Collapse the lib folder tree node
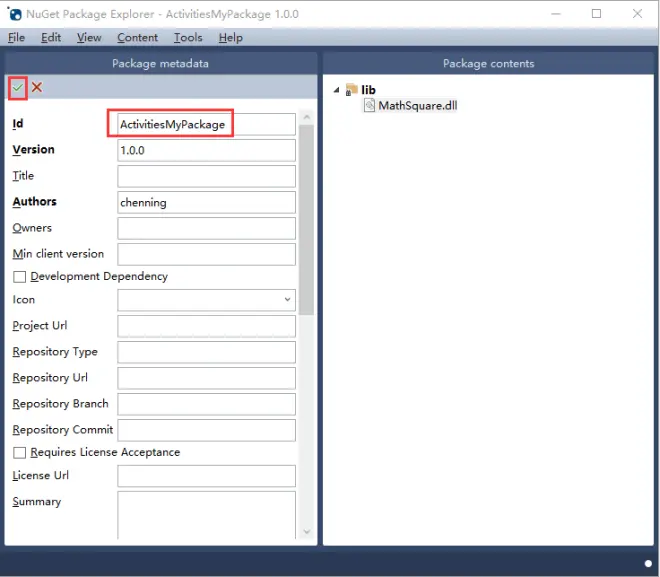Viewport: 660px width, 577px height. click(336, 90)
